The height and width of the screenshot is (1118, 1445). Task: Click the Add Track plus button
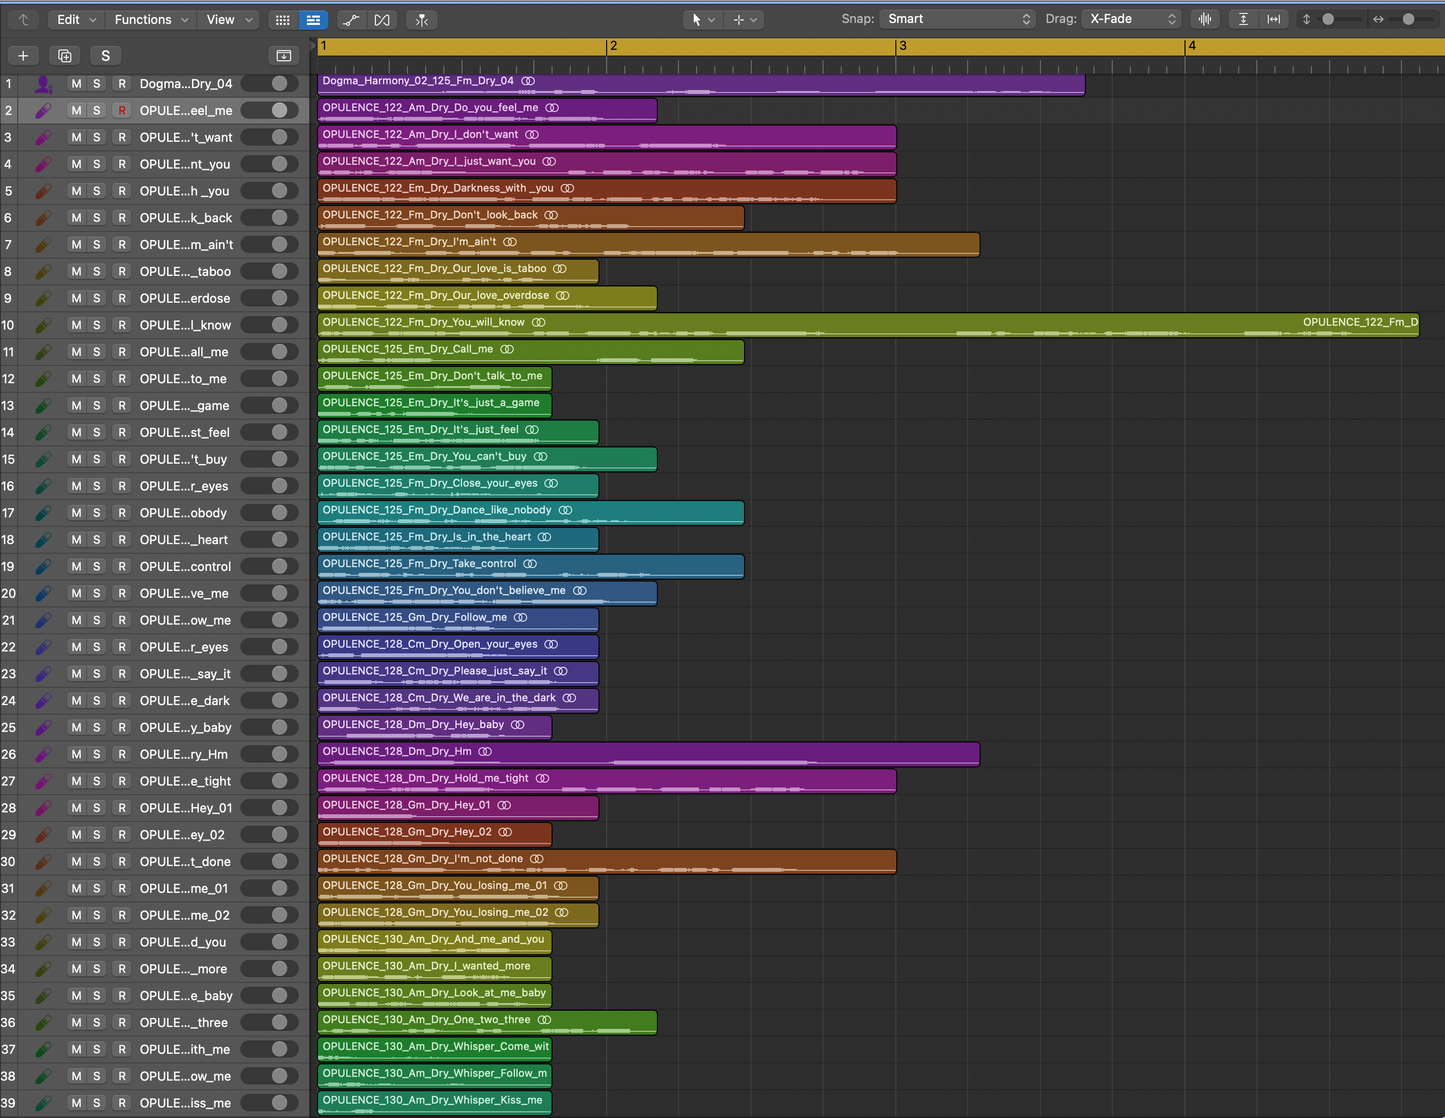pos(23,56)
